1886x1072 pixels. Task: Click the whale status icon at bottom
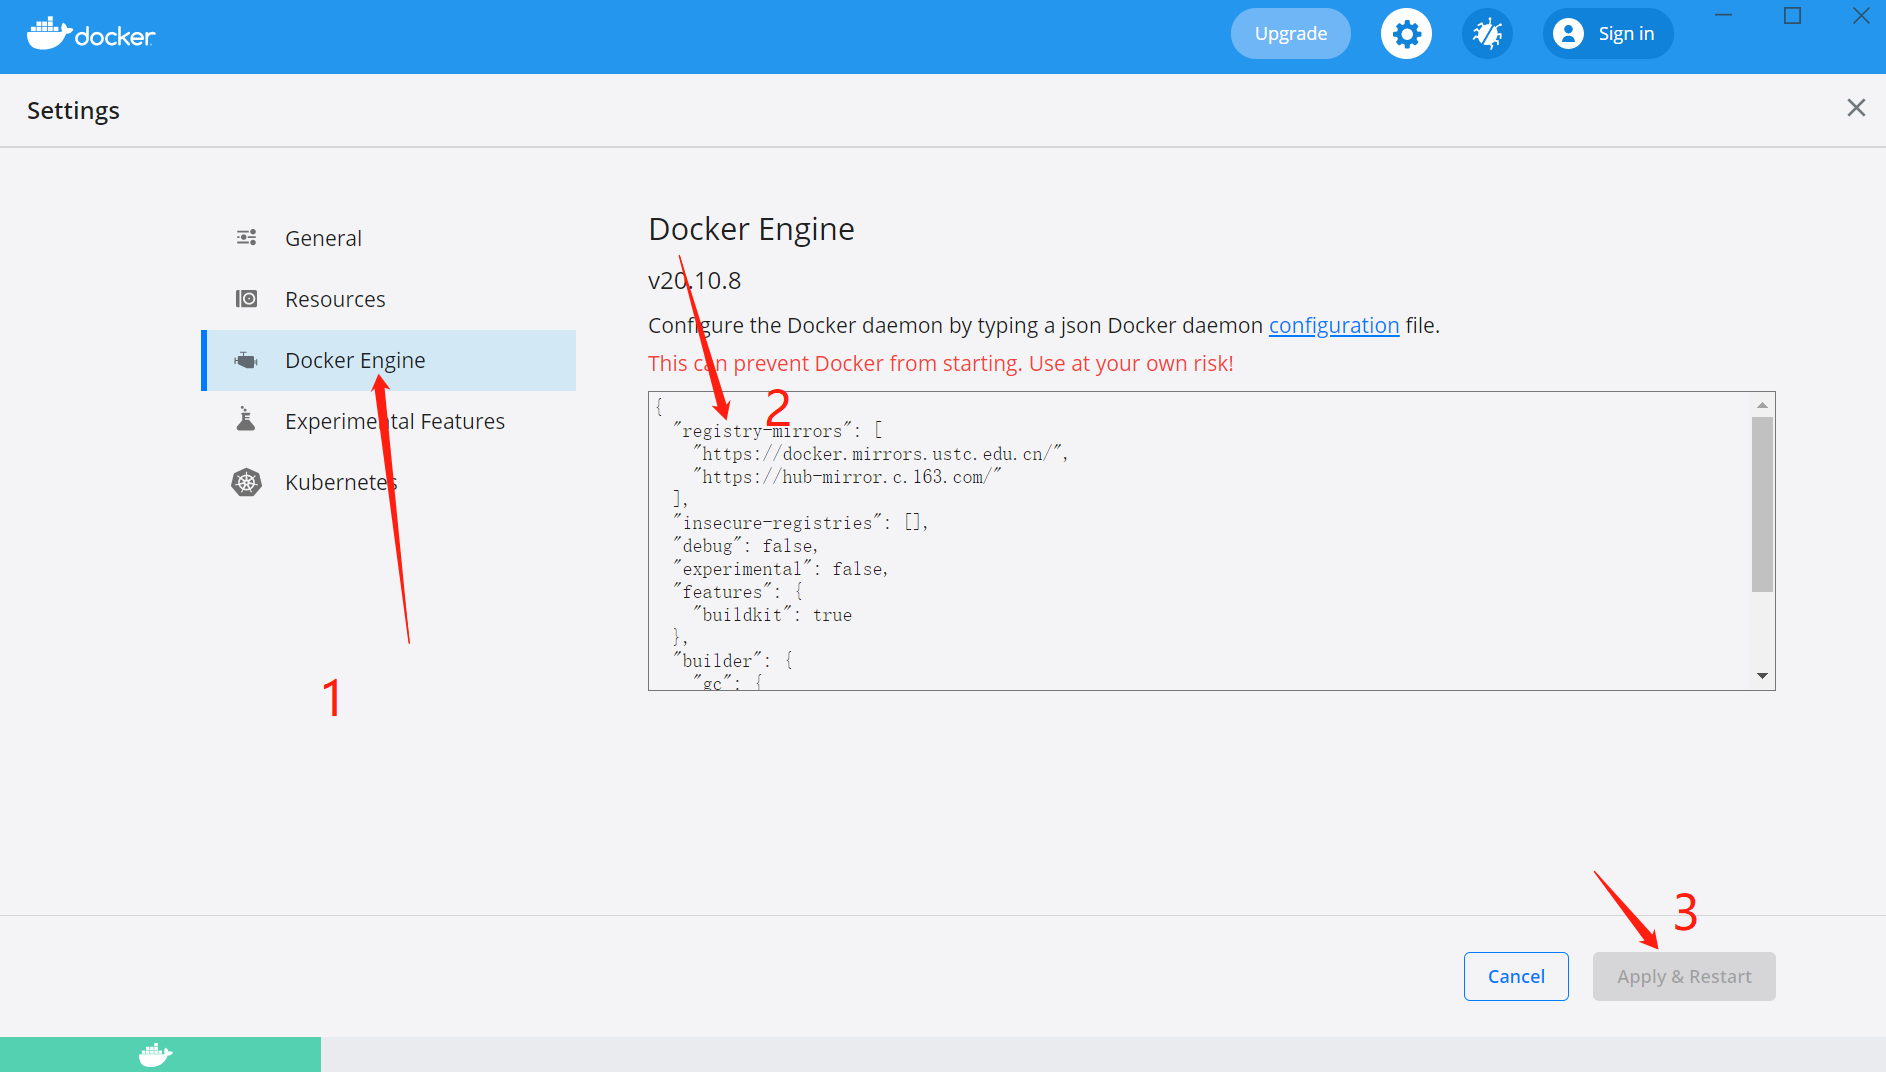pyautogui.click(x=155, y=1054)
